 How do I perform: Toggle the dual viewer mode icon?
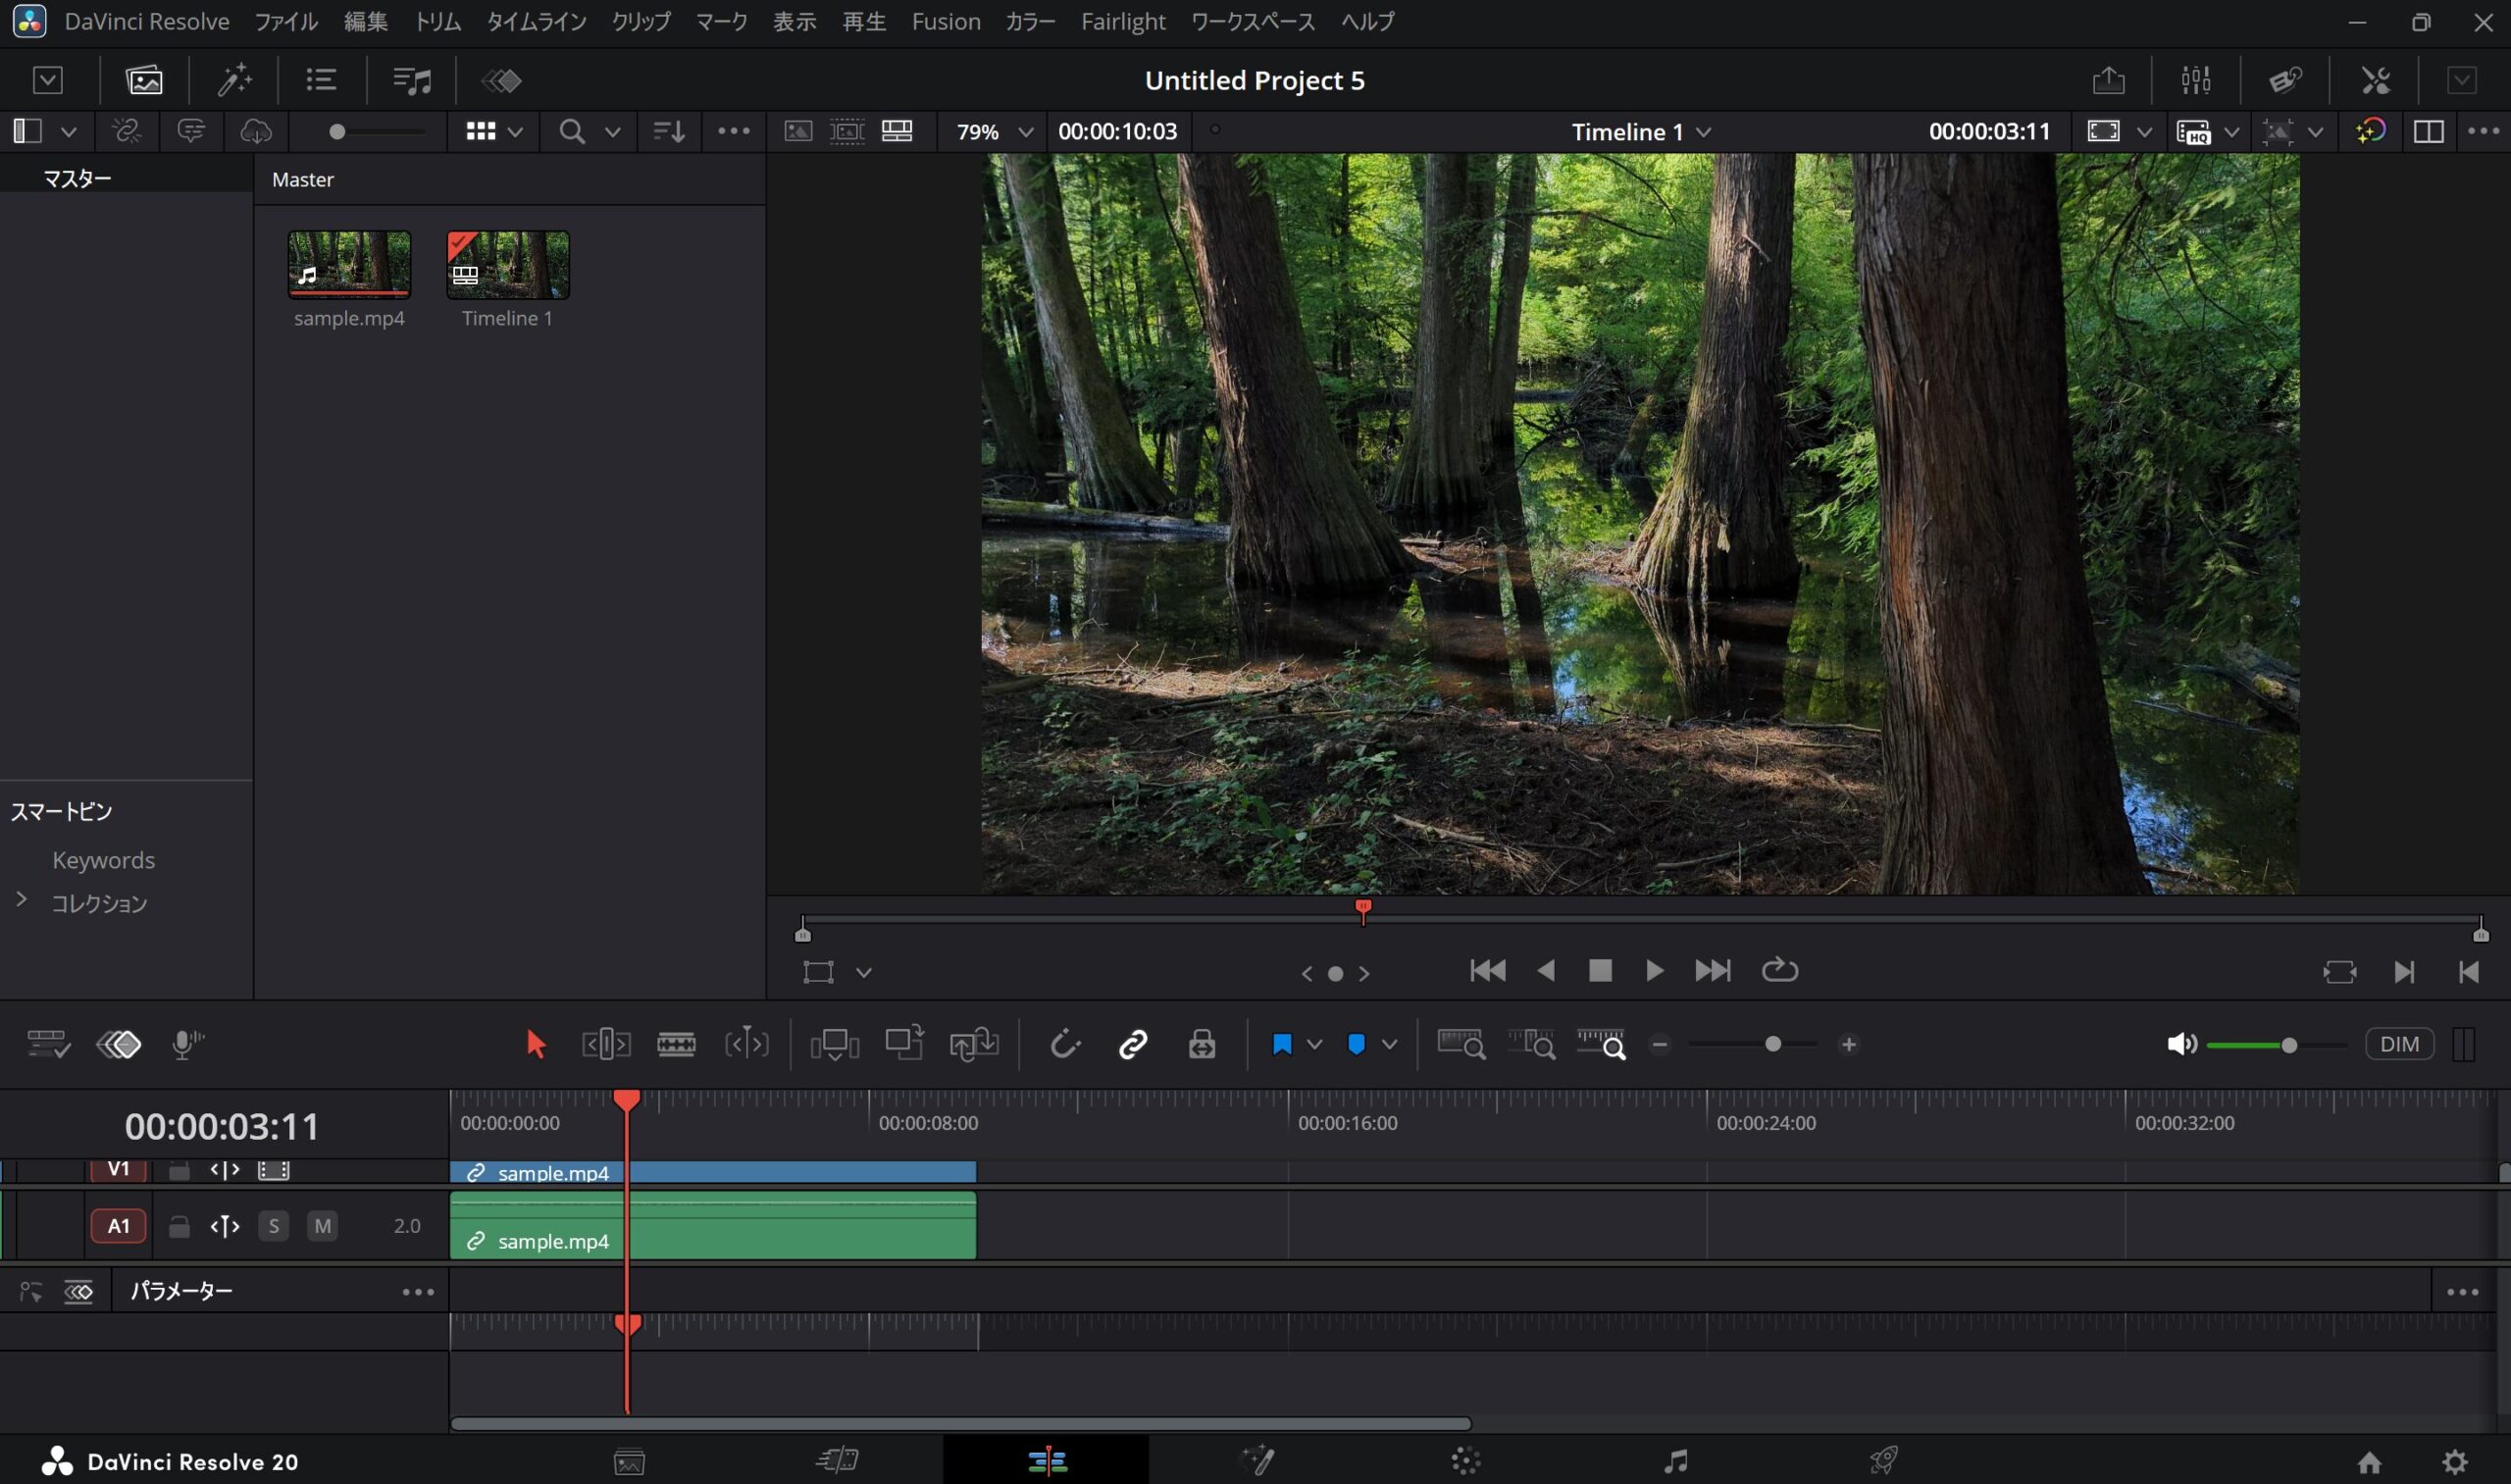pos(2428,131)
